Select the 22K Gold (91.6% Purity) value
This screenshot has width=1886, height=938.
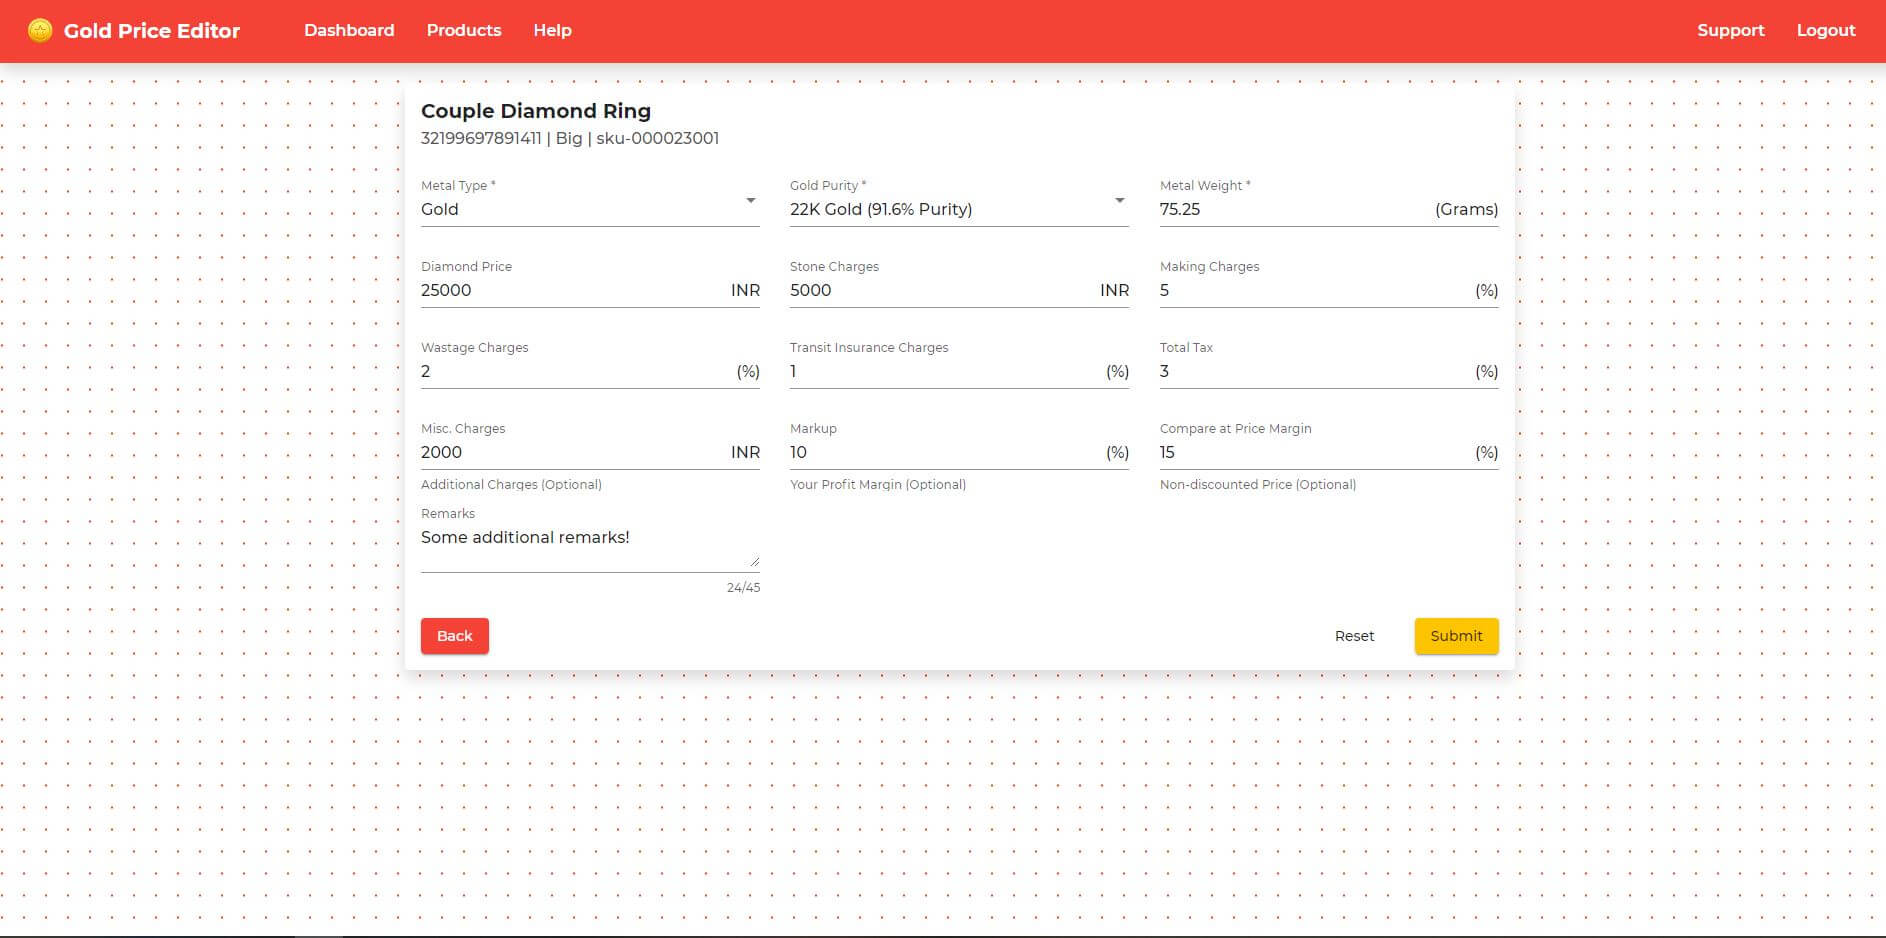(x=881, y=209)
